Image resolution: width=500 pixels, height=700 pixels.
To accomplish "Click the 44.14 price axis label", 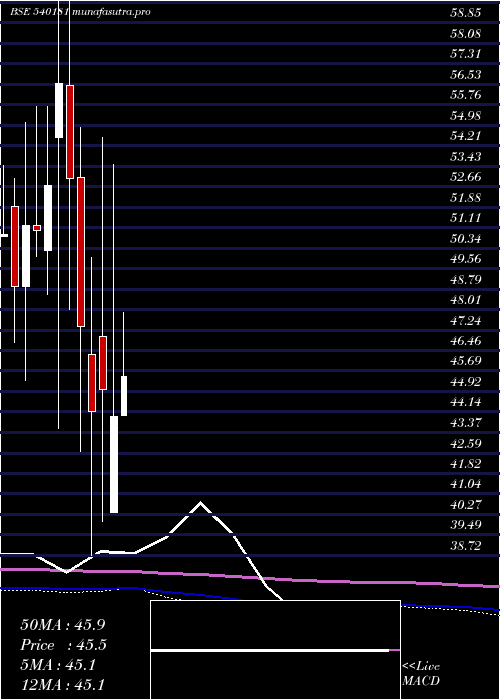I will coord(465,402).
